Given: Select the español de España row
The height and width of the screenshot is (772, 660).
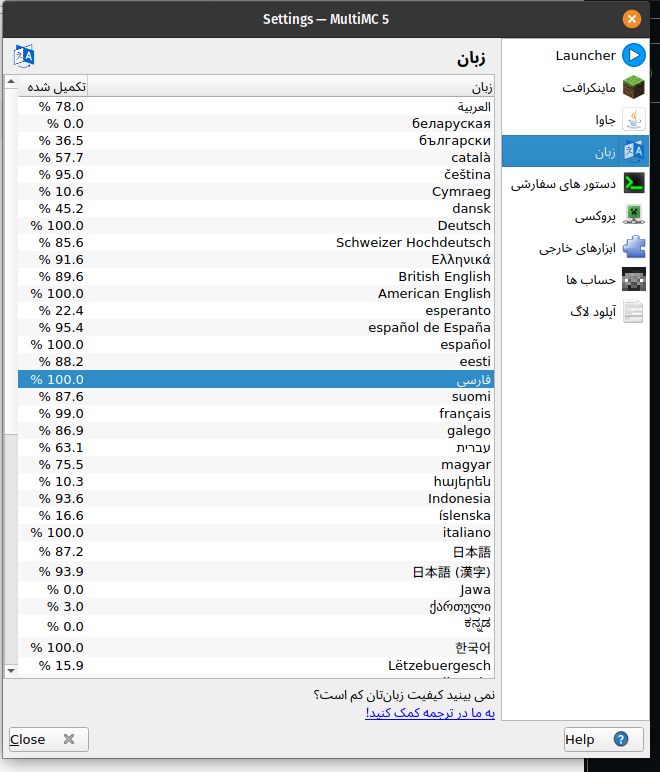Looking at the screenshot, I should point(256,327).
